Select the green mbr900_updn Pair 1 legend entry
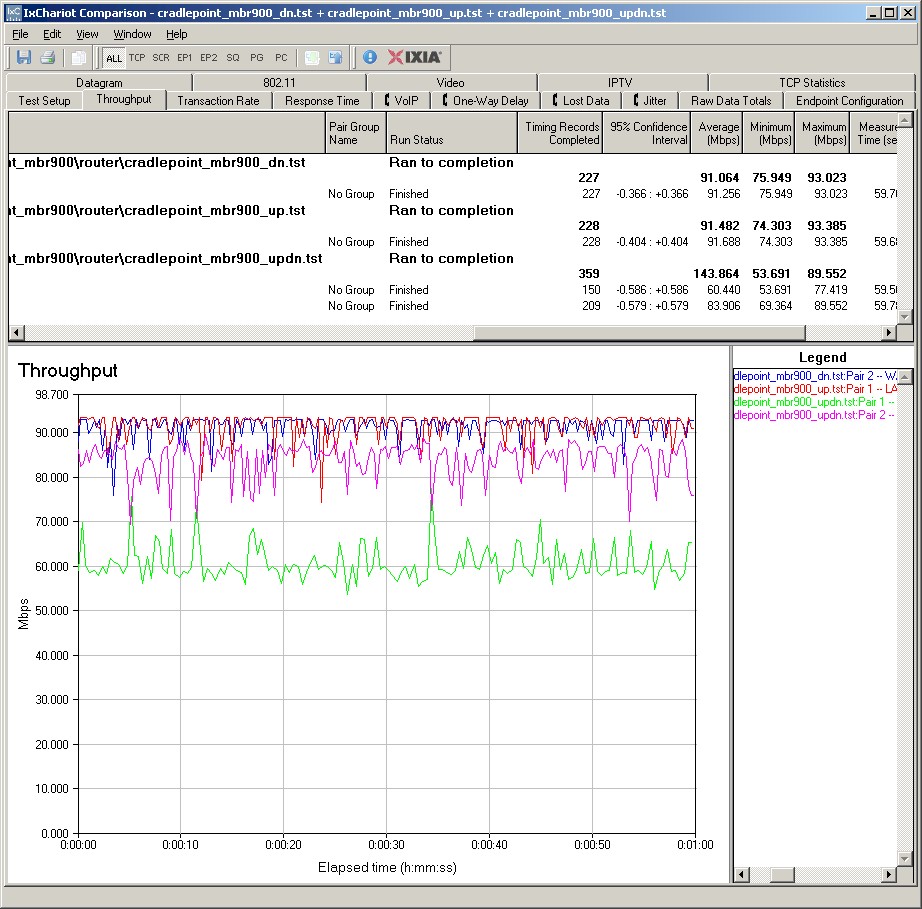The width and height of the screenshot is (922, 909). tap(815, 402)
